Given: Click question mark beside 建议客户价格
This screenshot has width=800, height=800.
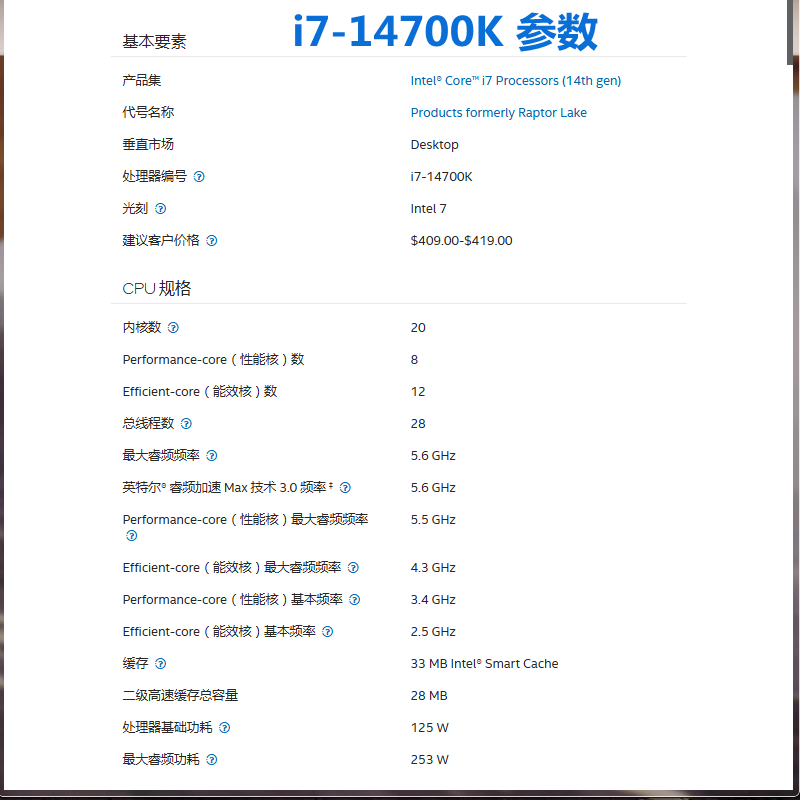Looking at the screenshot, I should (x=212, y=241).
